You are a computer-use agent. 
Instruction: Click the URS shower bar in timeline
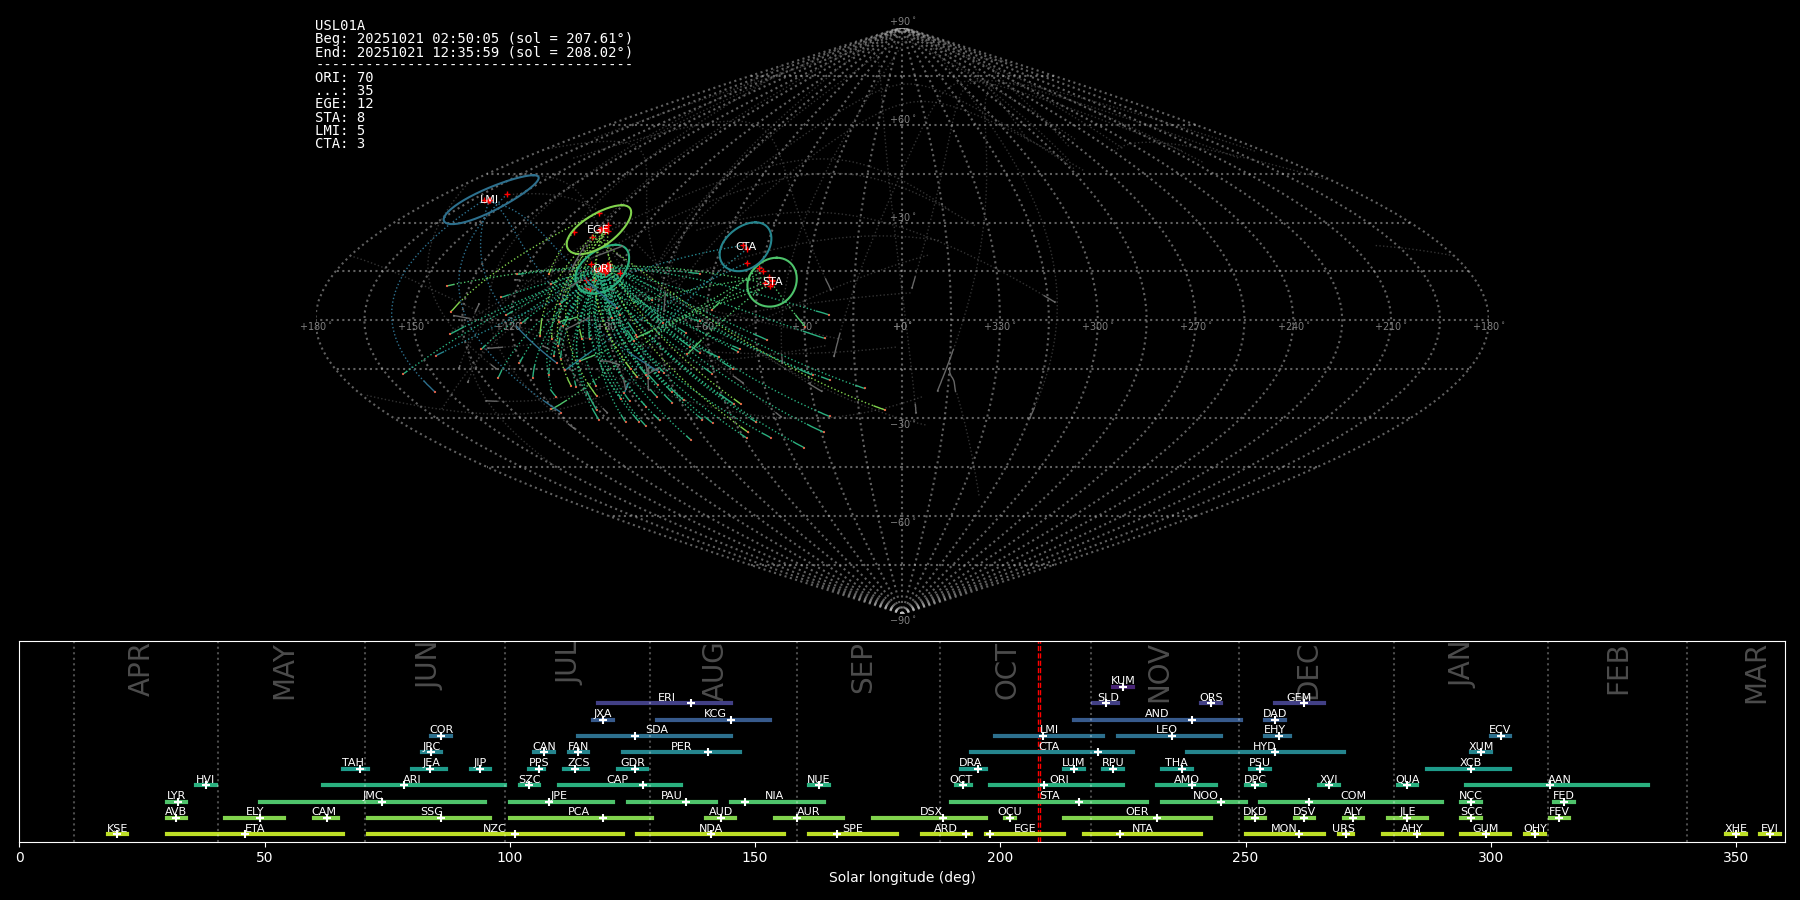(1345, 834)
